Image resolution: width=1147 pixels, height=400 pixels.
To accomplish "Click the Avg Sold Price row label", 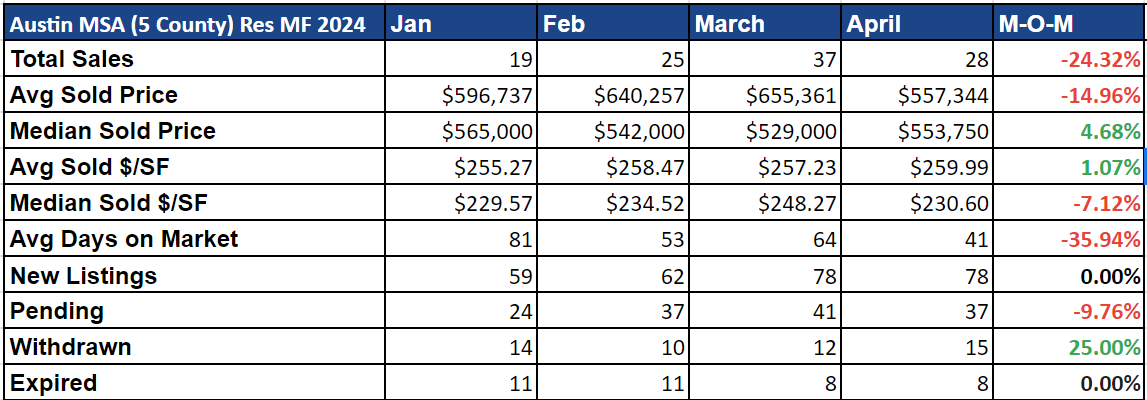I will tap(94, 96).
